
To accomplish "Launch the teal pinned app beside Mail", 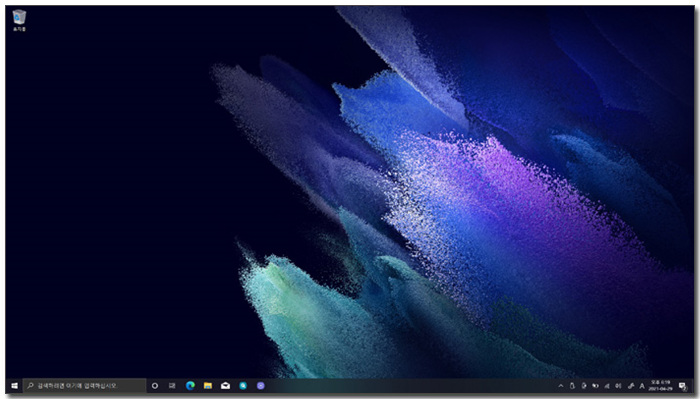I will click(243, 386).
